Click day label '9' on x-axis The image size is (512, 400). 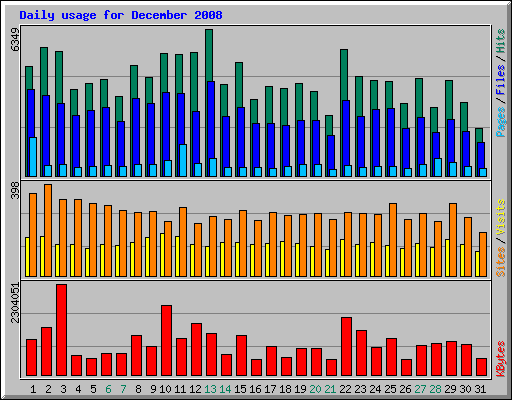pyautogui.click(x=153, y=389)
